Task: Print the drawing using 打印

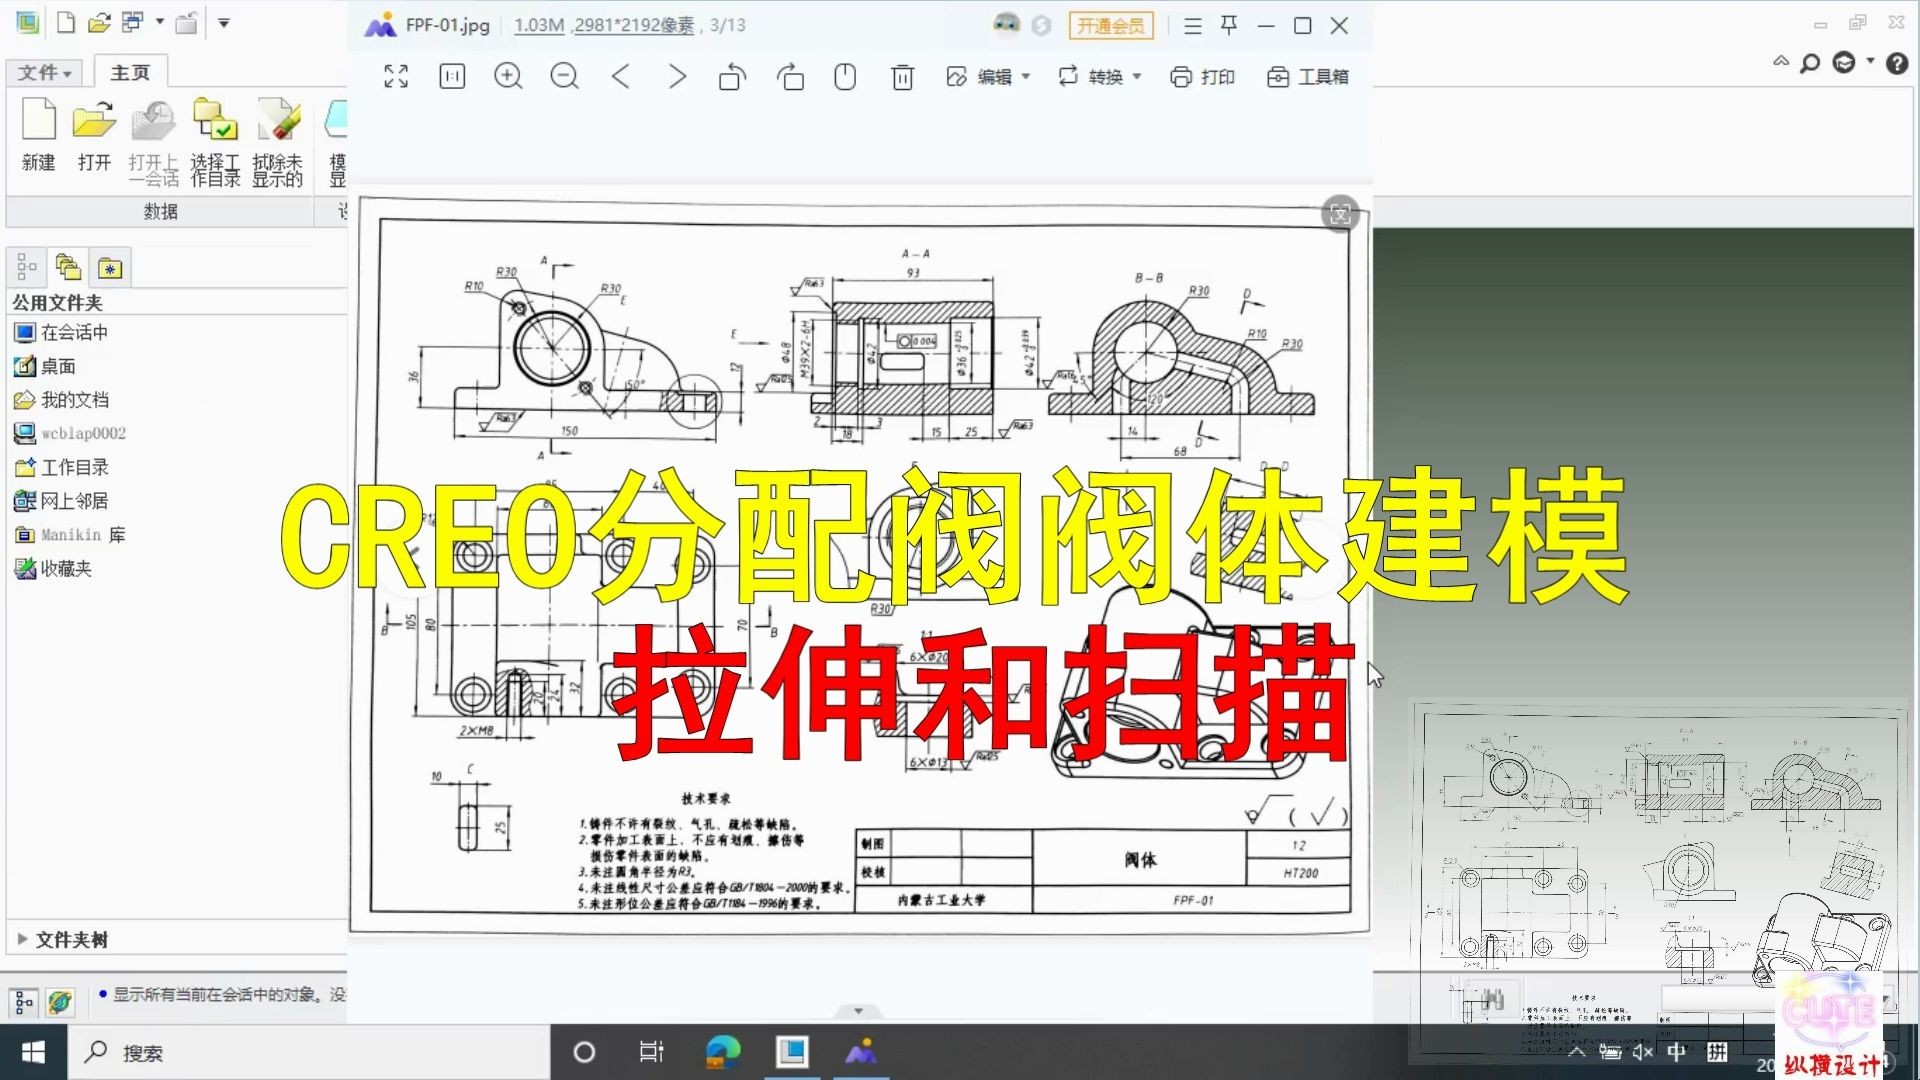Action: point(1203,76)
